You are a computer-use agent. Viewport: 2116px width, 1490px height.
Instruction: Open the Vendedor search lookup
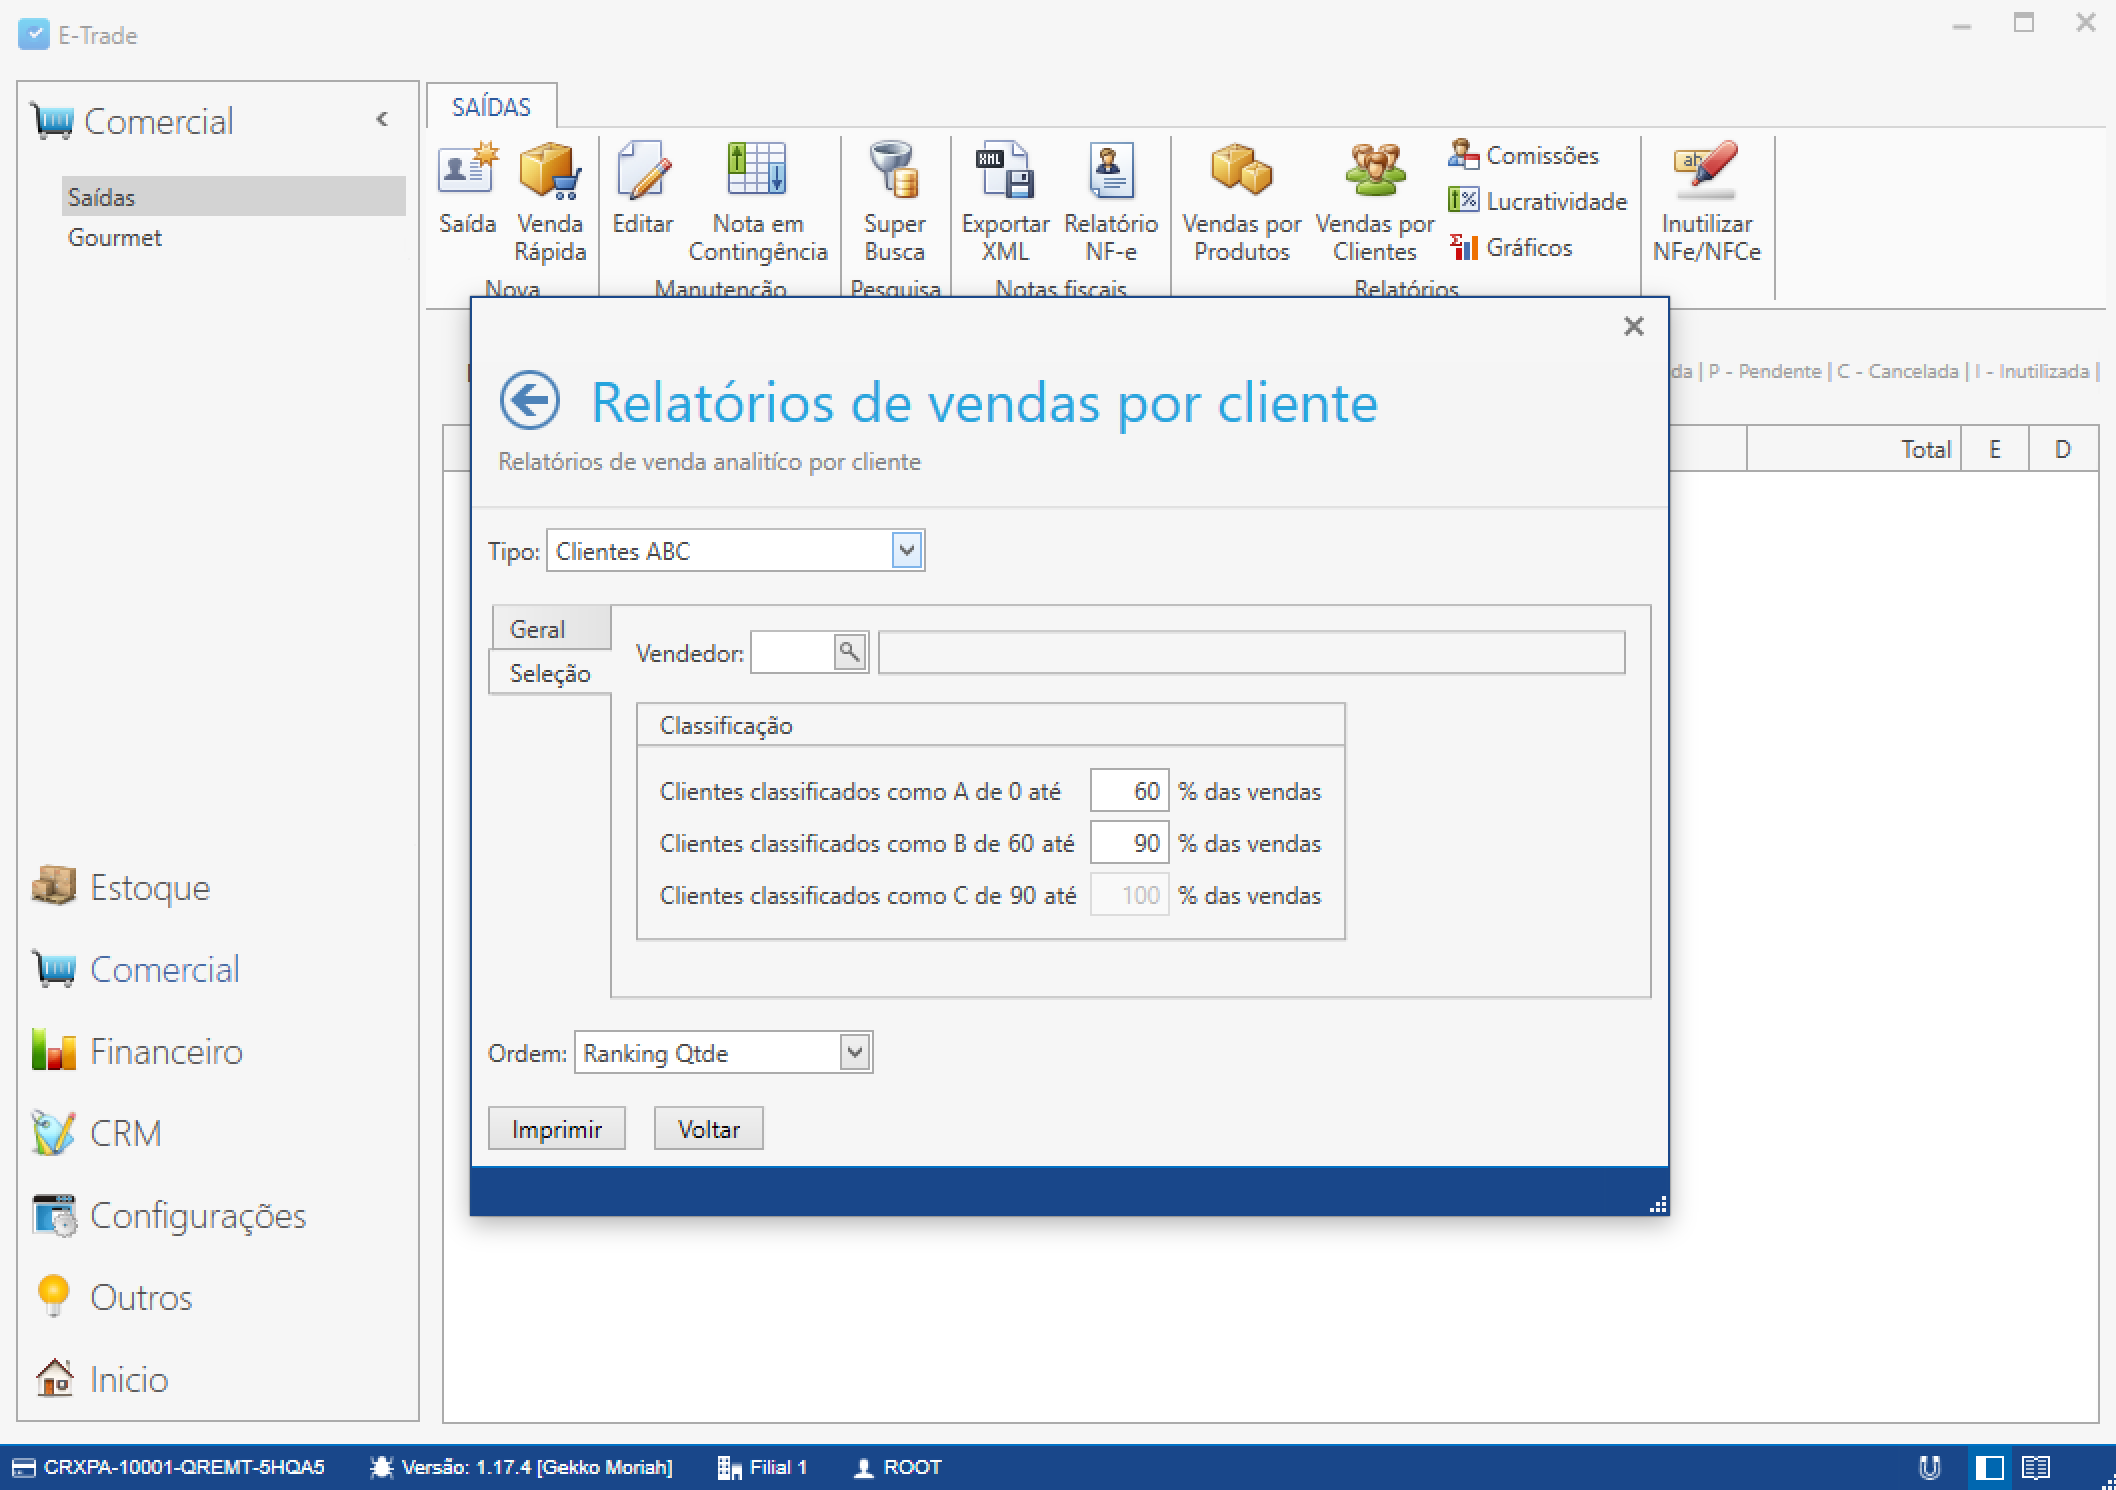(x=851, y=652)
